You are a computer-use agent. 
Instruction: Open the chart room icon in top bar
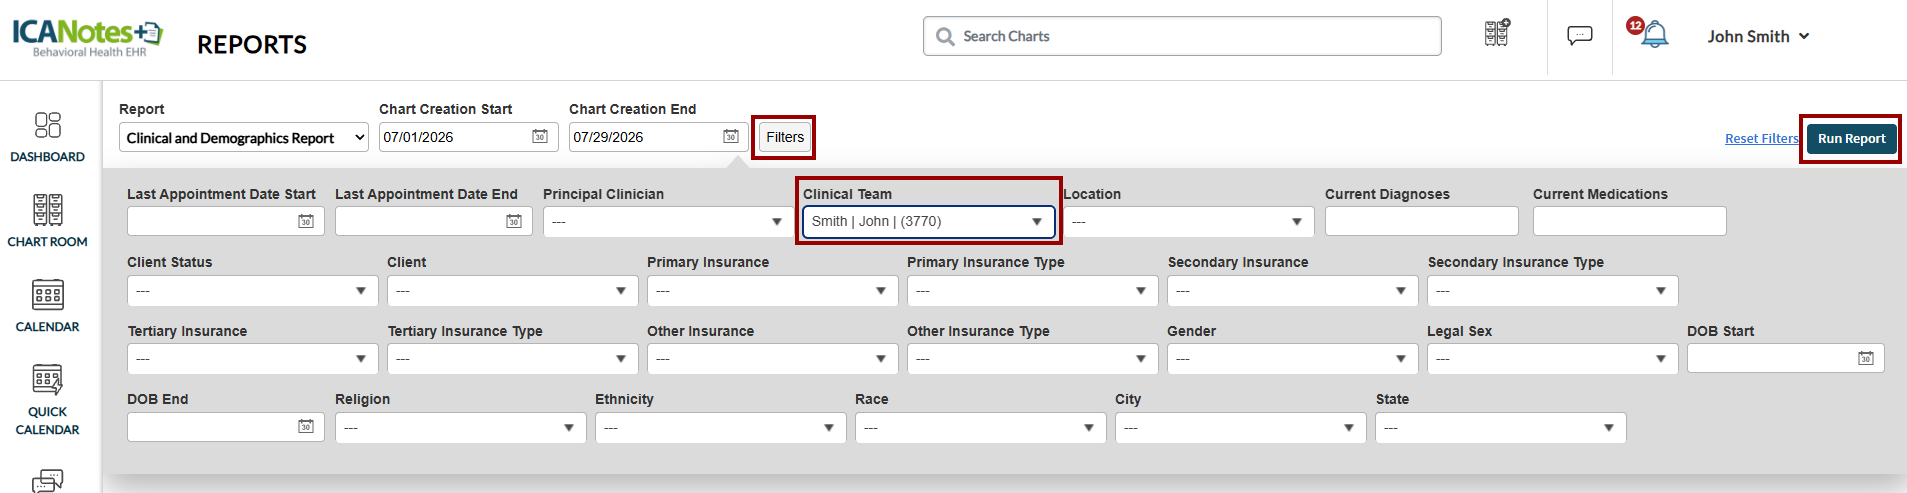(x=1497, y=33)
